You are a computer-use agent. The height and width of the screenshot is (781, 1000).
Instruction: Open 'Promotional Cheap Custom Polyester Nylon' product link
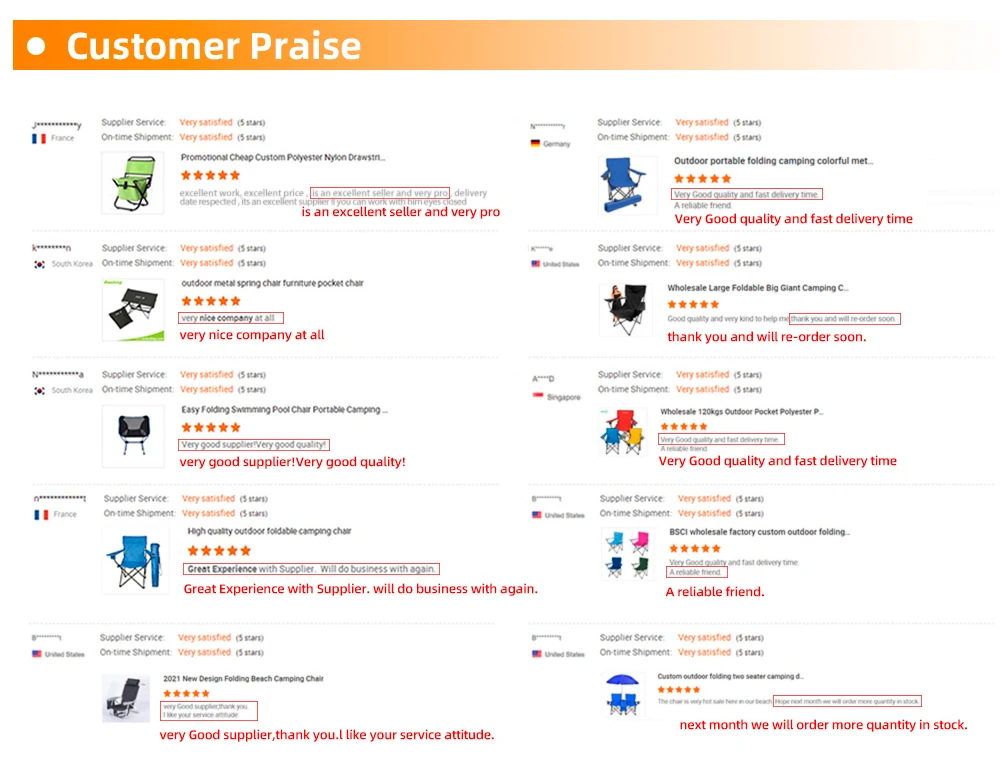[x=283, y=157]
